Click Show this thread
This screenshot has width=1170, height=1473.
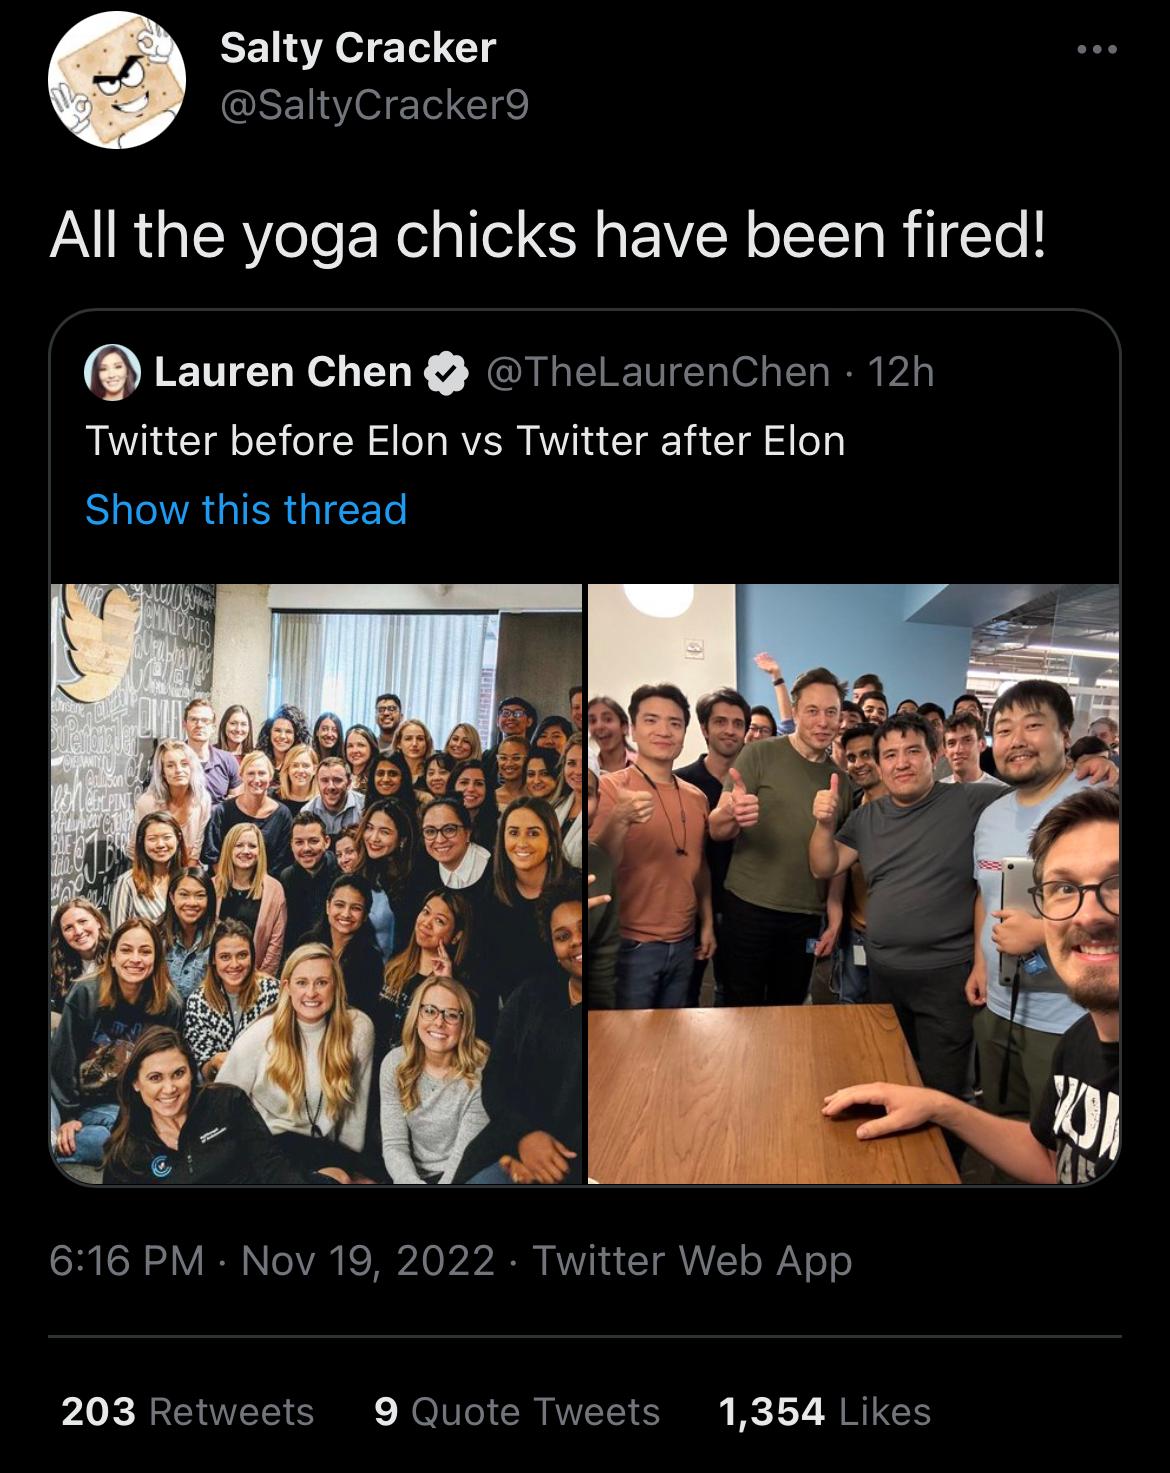click(x=246, y=509)
